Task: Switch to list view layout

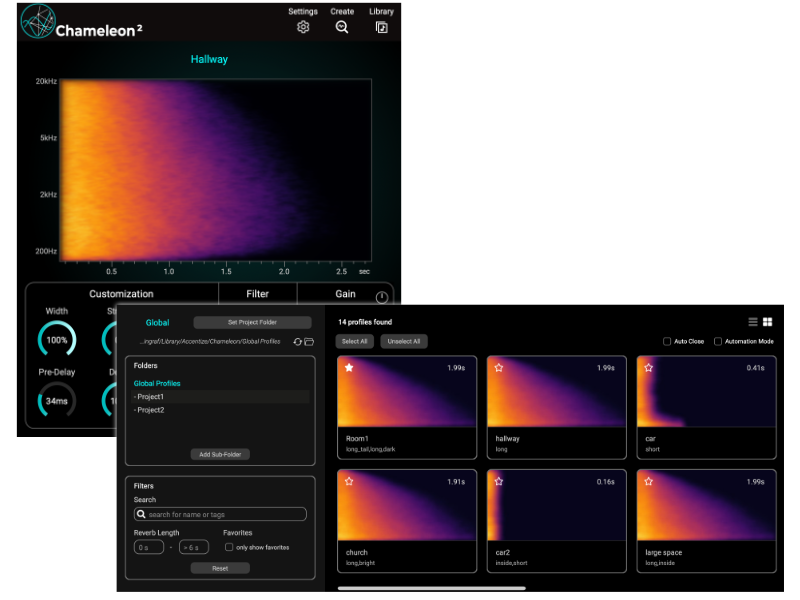Action: point(753,322)
